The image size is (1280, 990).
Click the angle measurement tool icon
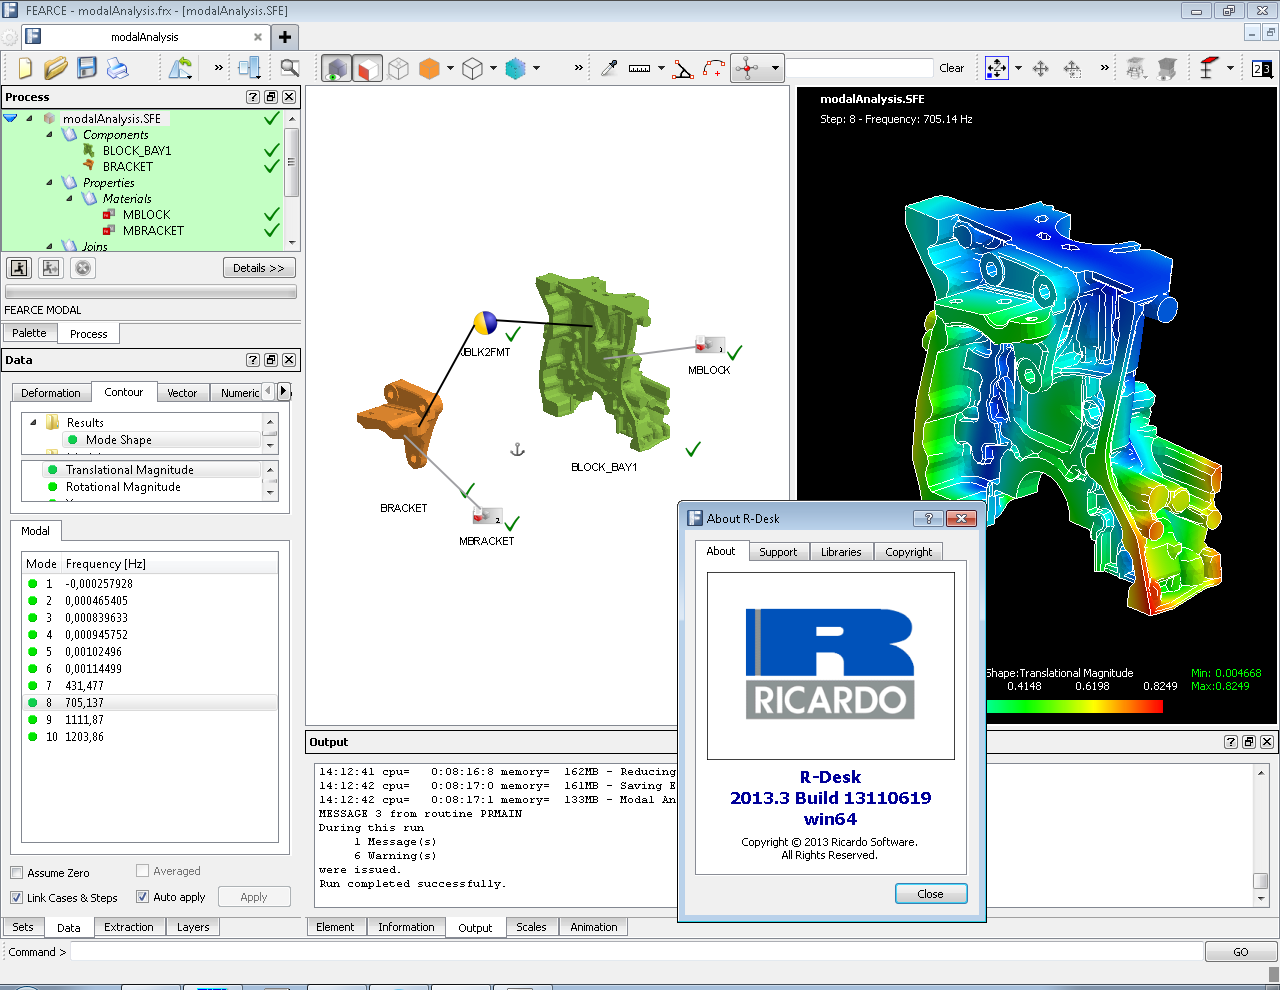(x=683, y=69)
